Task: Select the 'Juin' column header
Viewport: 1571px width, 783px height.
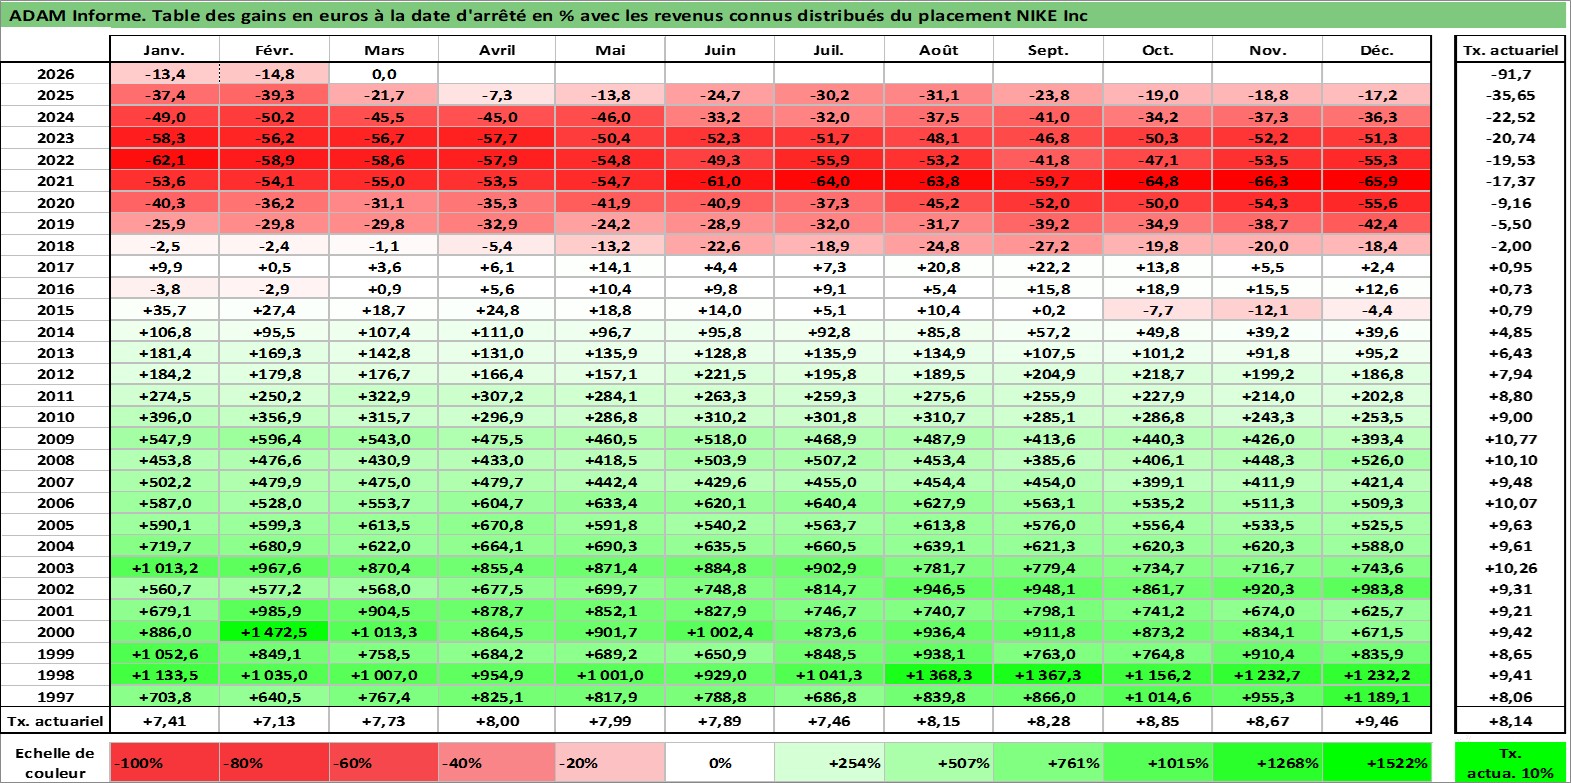Action: (719, 50)
